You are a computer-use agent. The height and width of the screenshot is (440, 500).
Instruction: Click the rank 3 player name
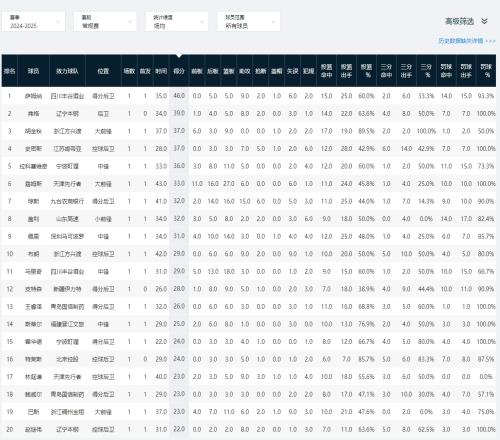pos(33,131)
